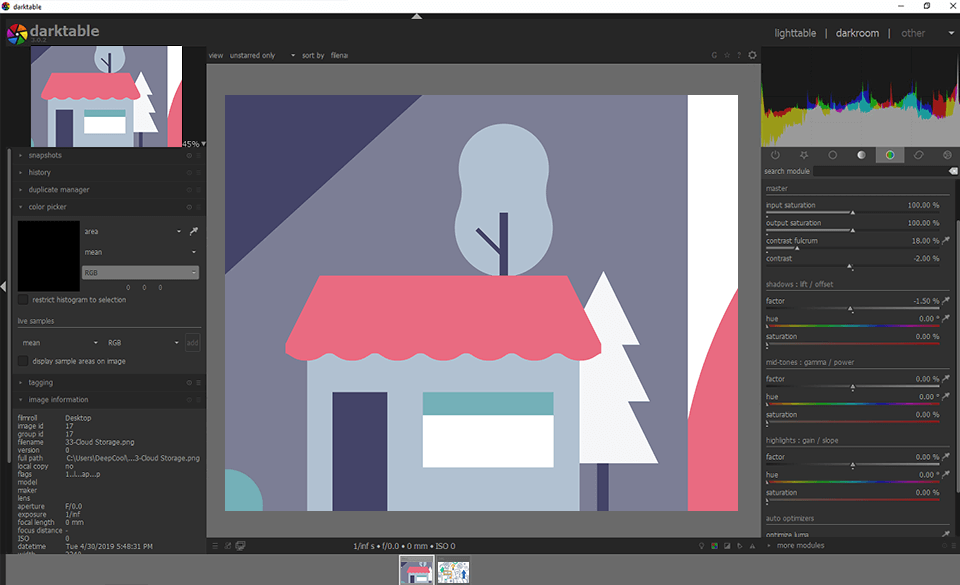The height and width of the screenshot is (585, 960).
Task: Clear the search module field
Action: point(953,171)
